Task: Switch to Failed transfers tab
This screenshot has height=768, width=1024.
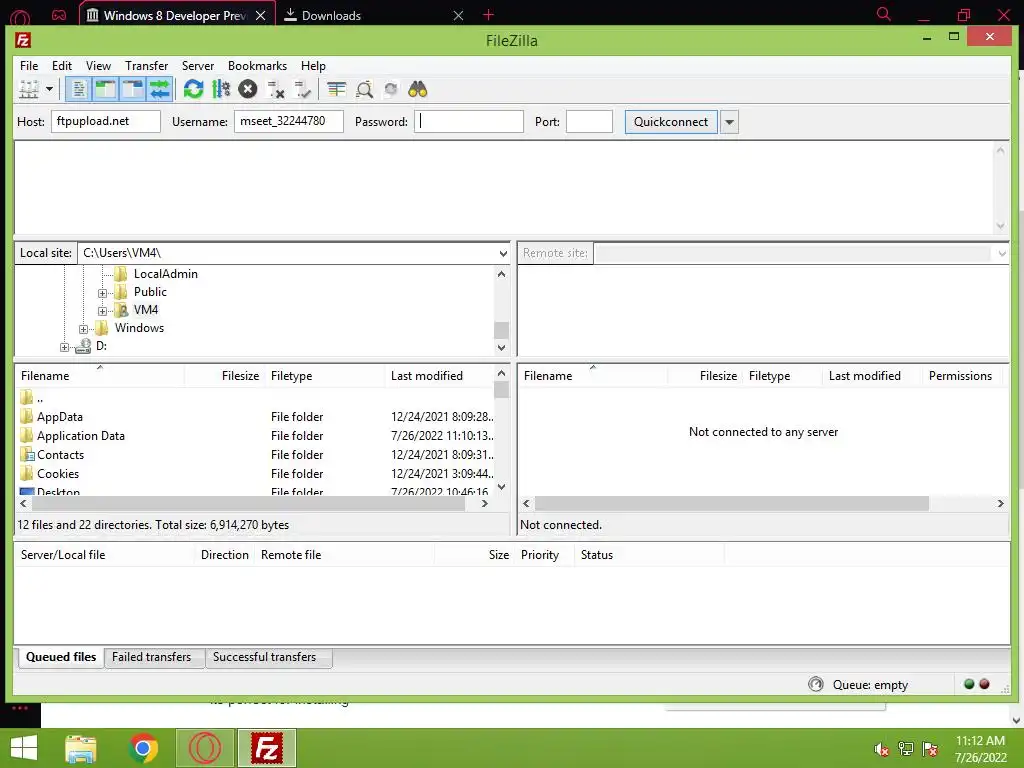Action: [x=152, y=657]
